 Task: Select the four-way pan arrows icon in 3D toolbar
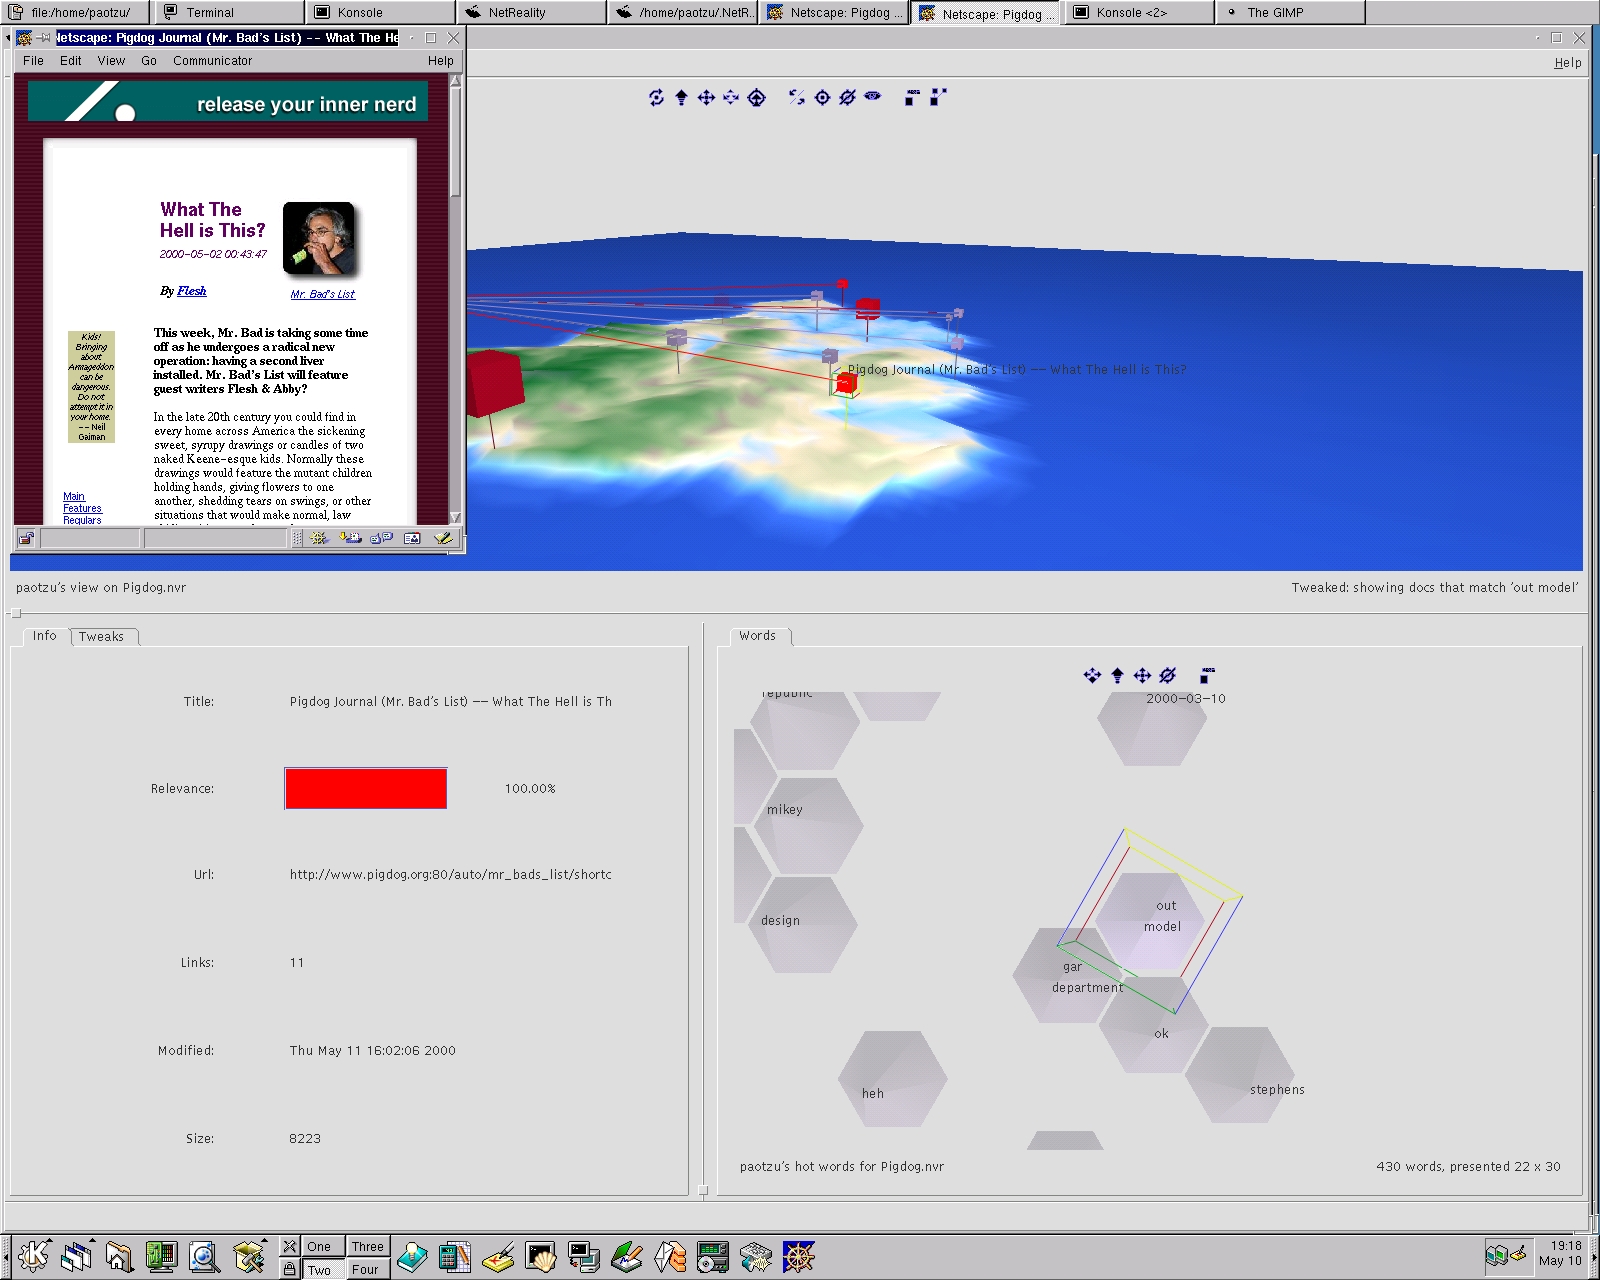pos(706,97)
